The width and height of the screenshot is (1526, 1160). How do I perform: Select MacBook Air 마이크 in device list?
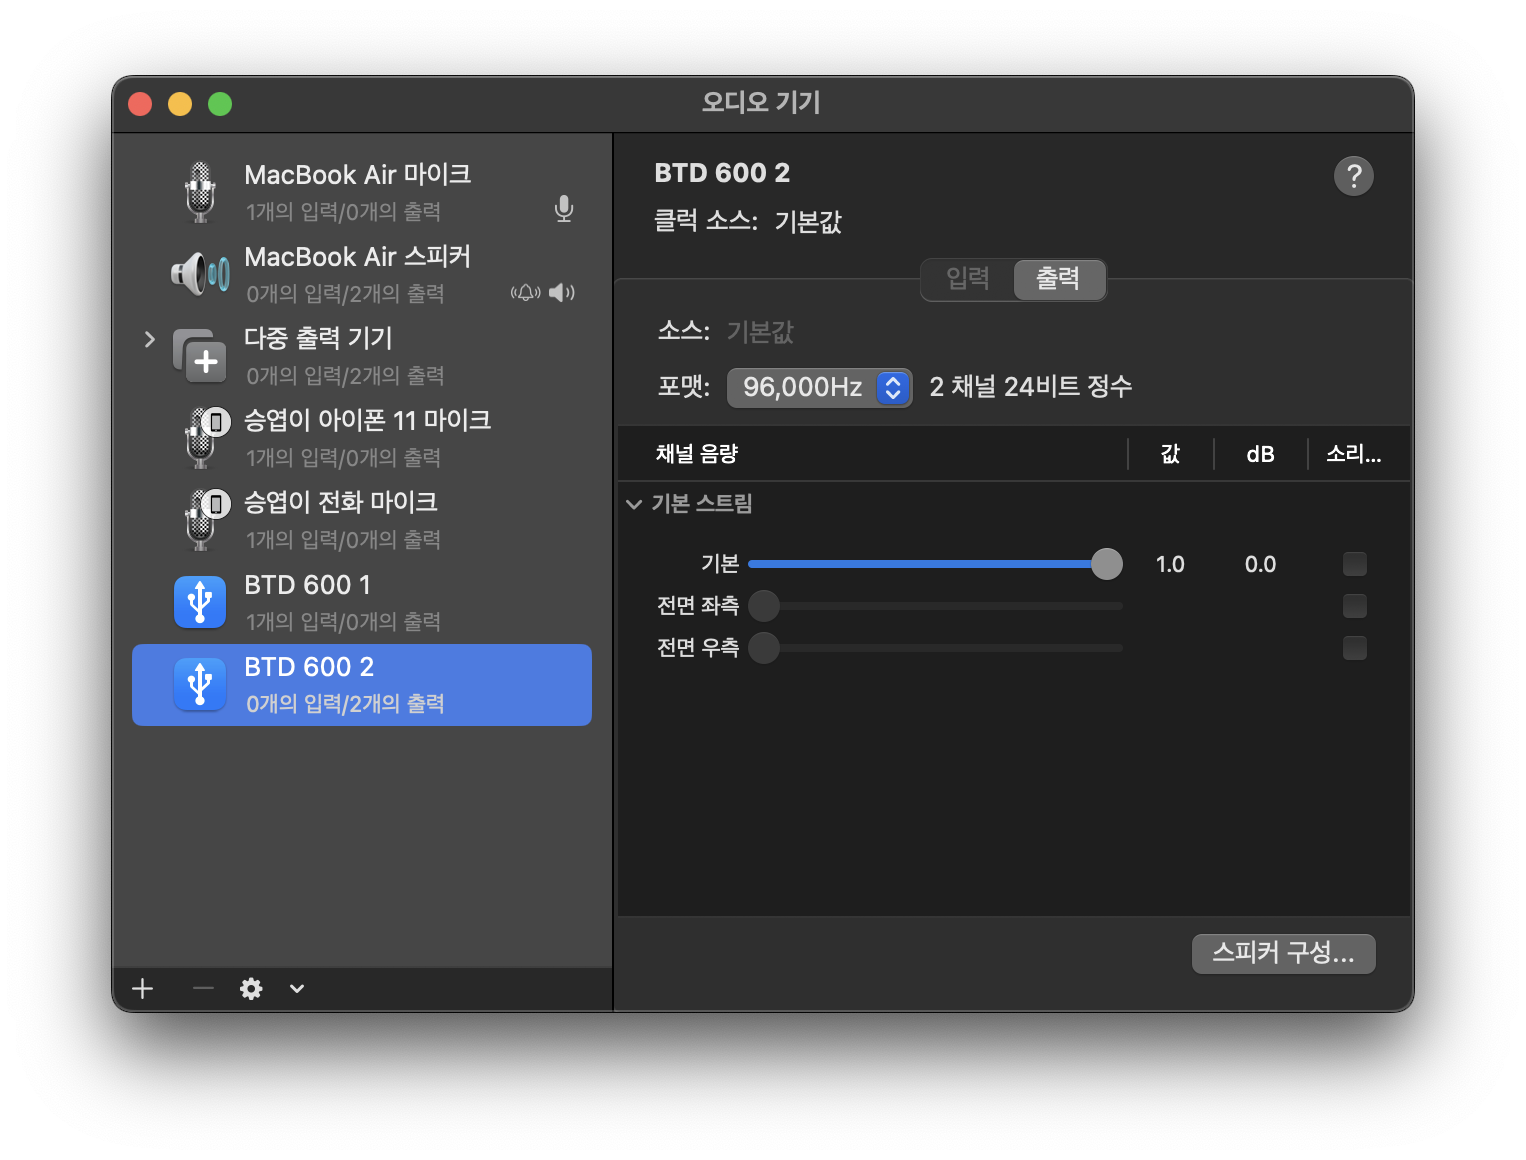(362, 192)
